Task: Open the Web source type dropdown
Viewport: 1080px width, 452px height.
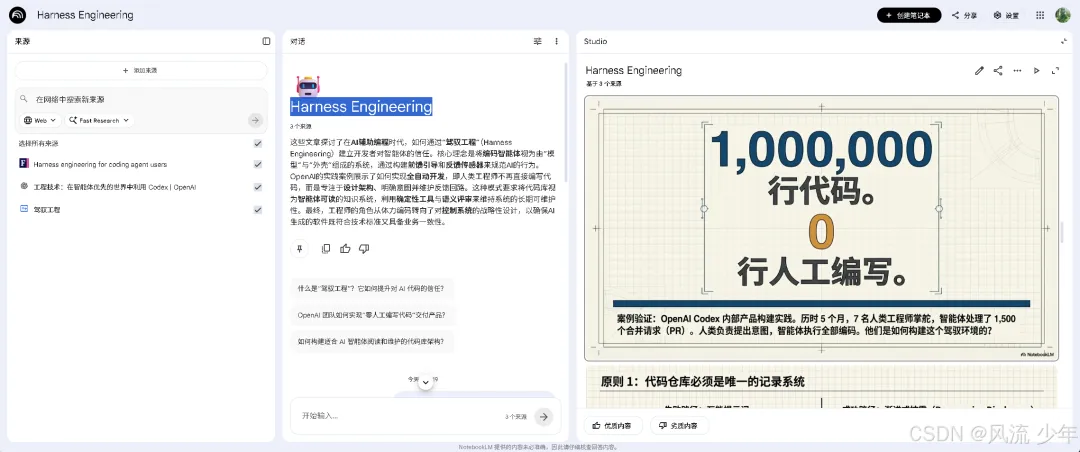Action: [40, 121]
